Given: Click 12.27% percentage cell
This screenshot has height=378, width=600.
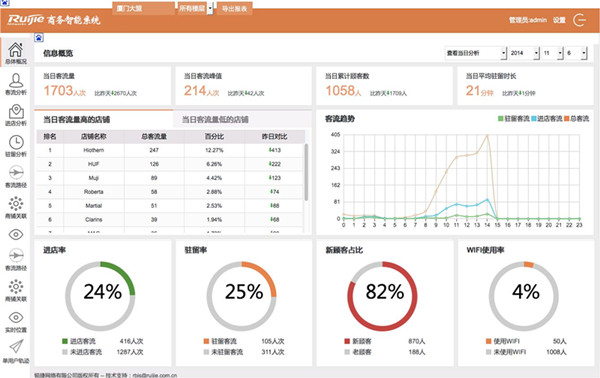Looking at the screenshot, I should click(x=214, y=150).
